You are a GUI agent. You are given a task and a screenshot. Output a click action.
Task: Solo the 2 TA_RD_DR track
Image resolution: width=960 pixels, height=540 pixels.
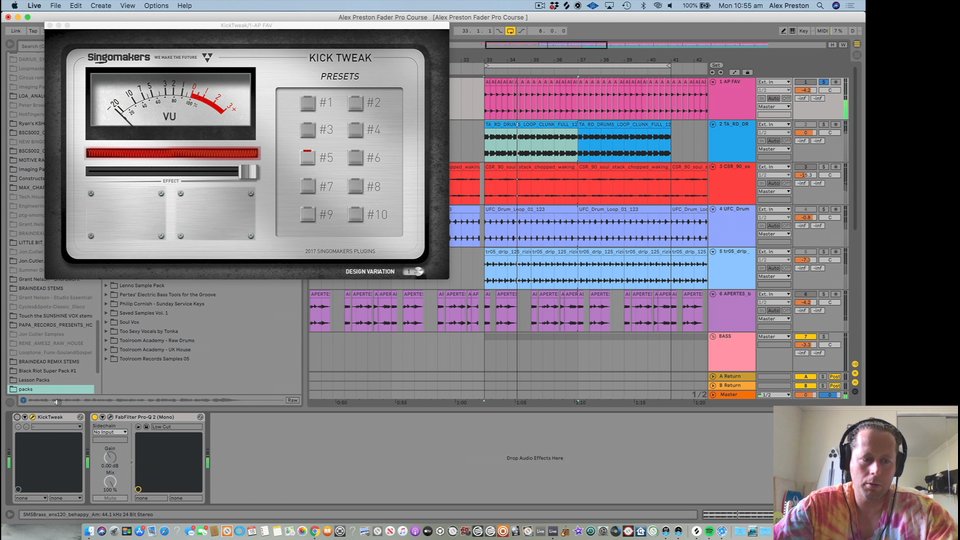coord(824,124)
